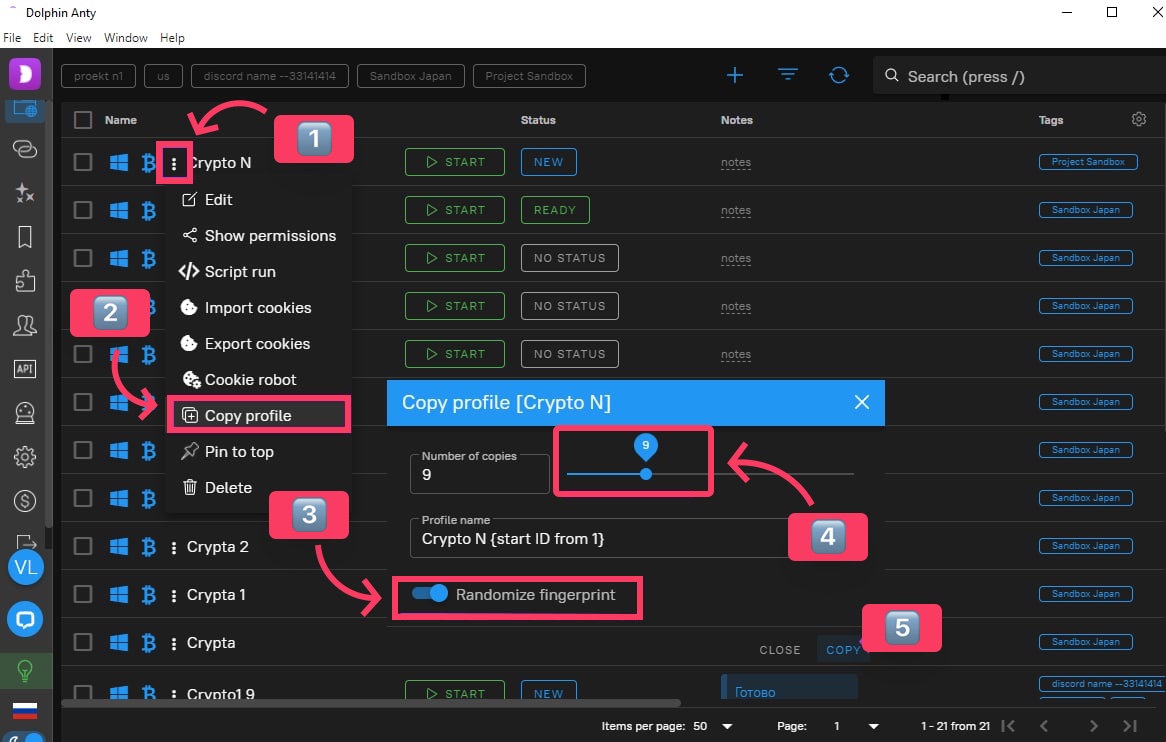Screen dimensions: 1166x742
Task: Open the Page number dropdown
Action: (x=856, y=726)
